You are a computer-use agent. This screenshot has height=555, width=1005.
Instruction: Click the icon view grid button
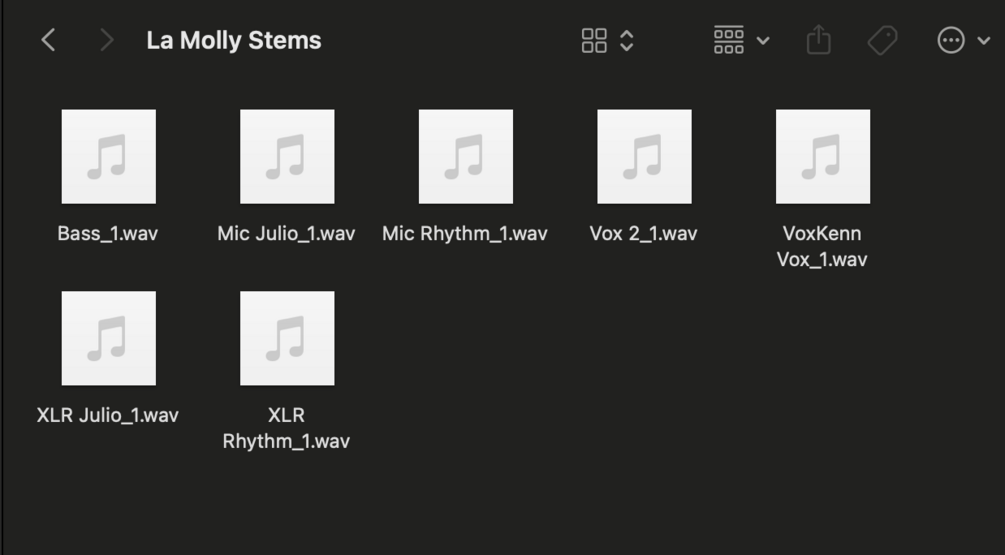[594, 40]
